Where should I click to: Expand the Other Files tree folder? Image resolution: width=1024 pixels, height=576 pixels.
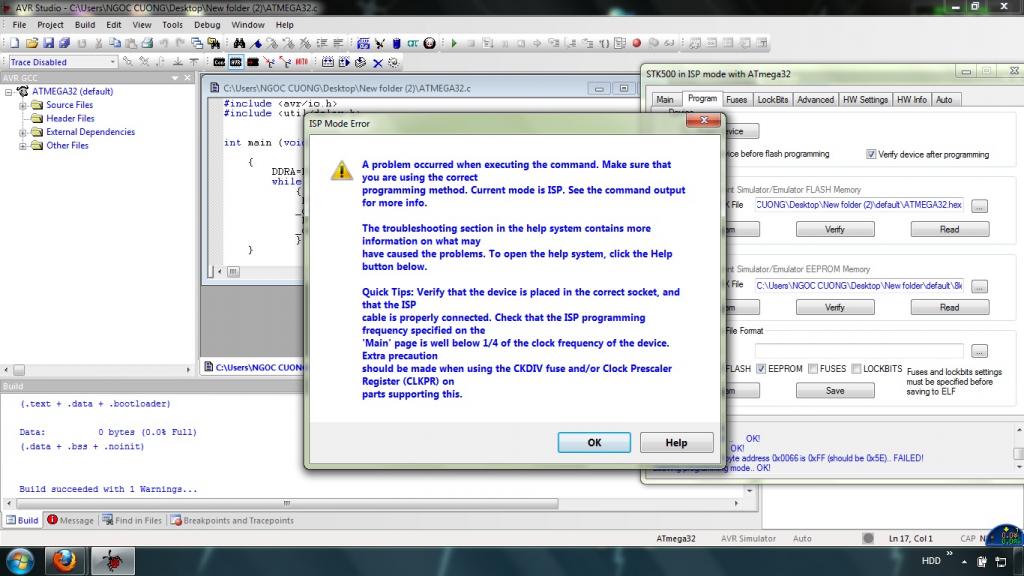click(23, 146)
